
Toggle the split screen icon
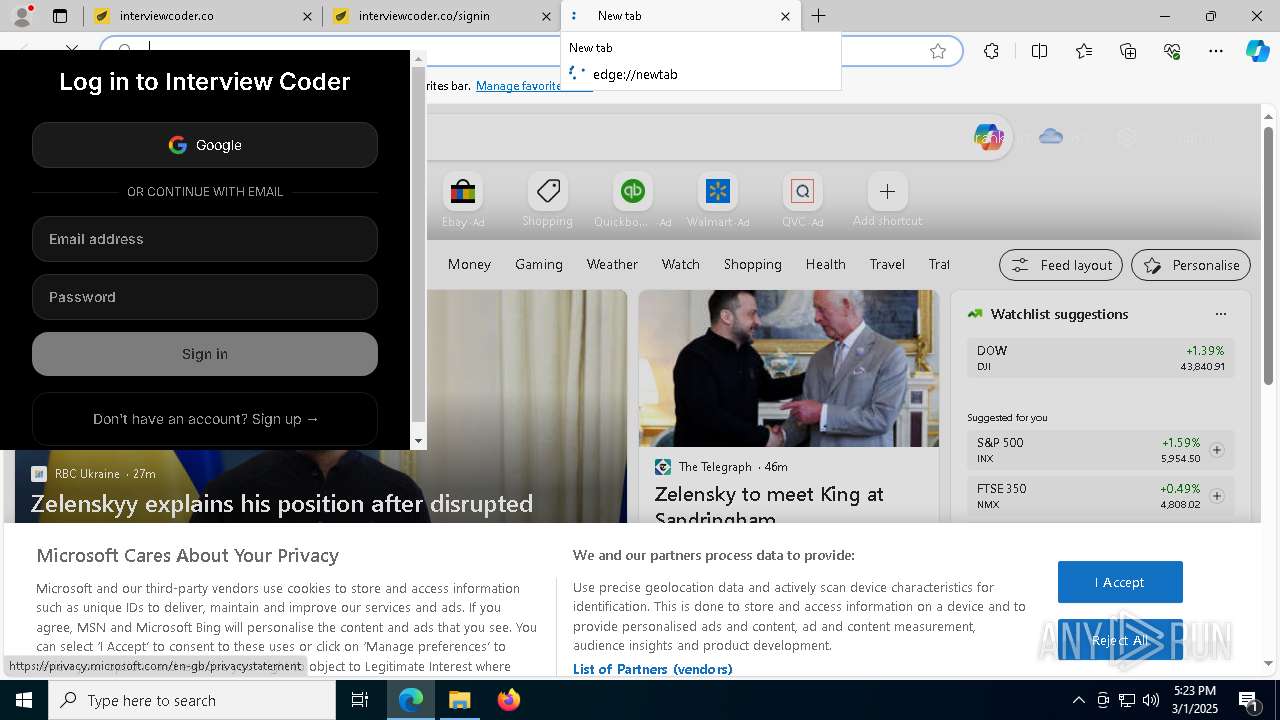coord(1039,51)
